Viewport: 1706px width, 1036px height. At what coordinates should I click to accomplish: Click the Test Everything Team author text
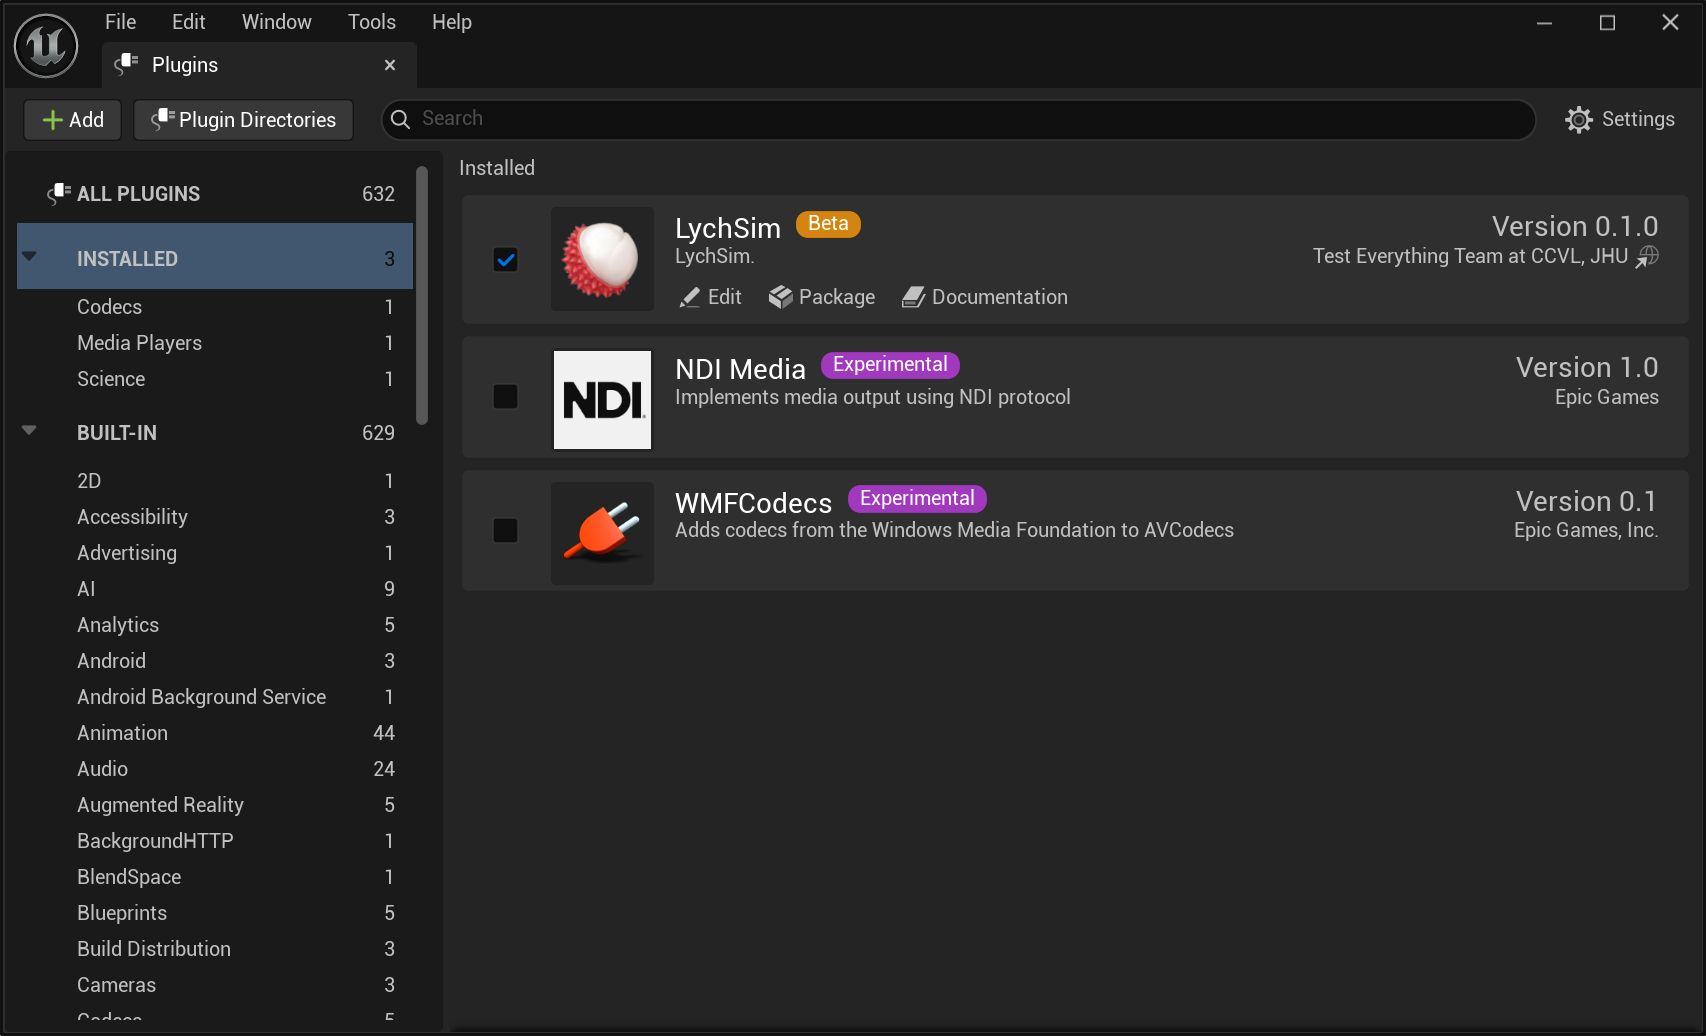pos(1470,256)
